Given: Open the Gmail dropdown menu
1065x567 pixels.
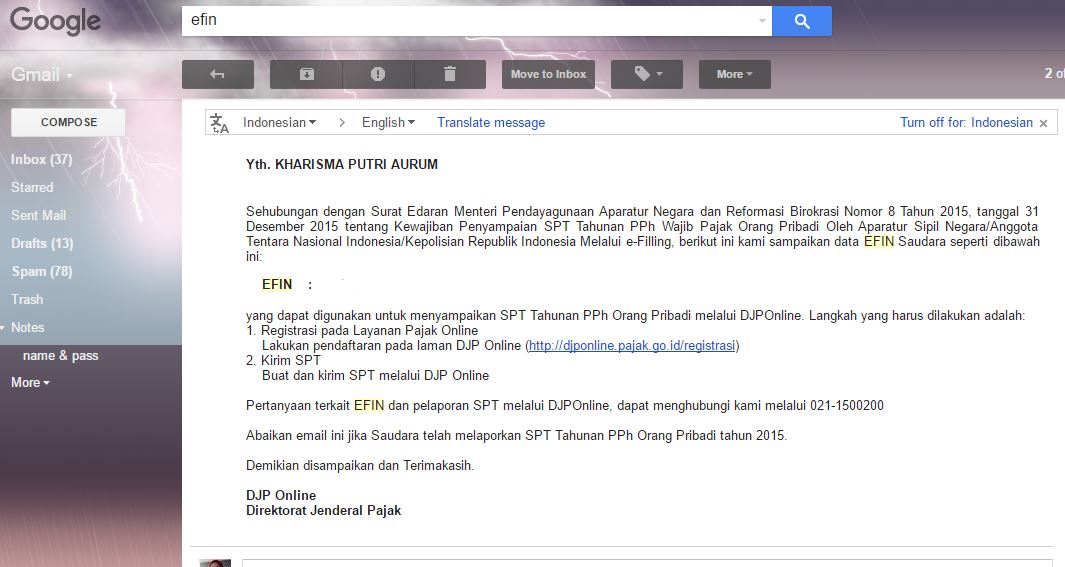Looking at the screenshot, I should pos(41,74).
